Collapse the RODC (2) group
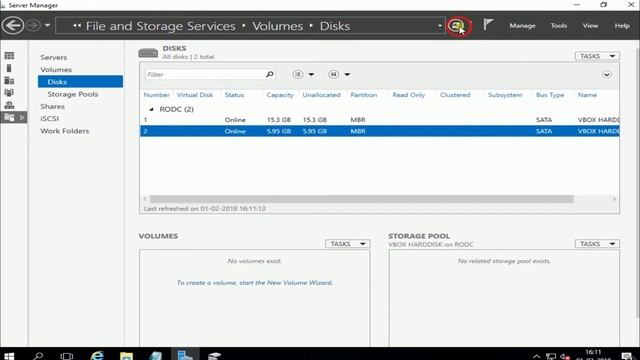This screenshot has width=640, height=360. 151,109
